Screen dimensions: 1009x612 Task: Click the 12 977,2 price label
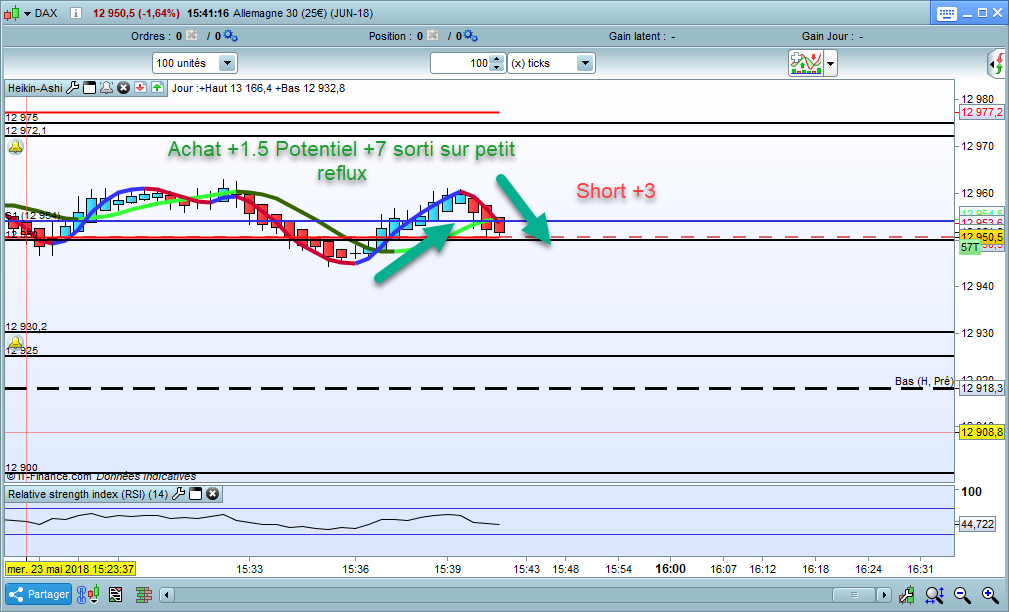[x=981, y=112]
